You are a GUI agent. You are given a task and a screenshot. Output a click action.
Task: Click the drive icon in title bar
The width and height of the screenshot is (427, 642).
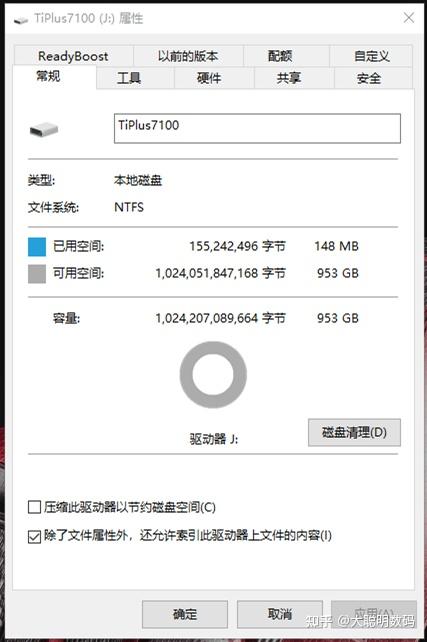[x=21, y=20]
